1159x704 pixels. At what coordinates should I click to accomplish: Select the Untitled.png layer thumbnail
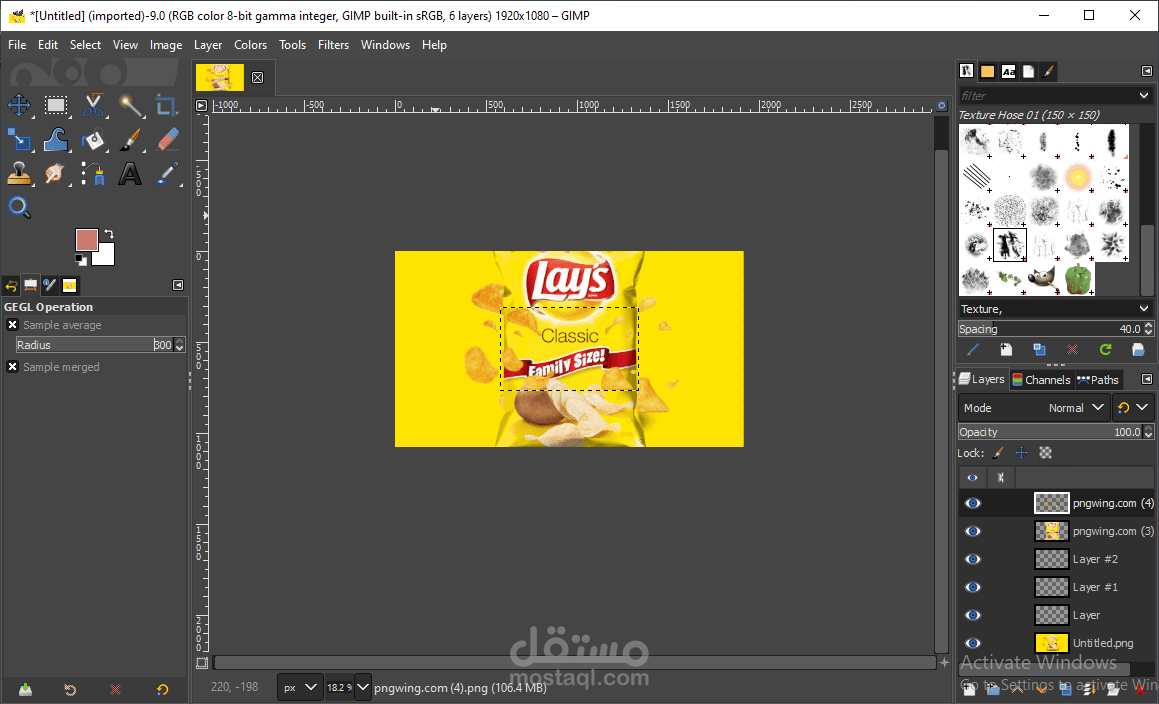(1051, 643)
